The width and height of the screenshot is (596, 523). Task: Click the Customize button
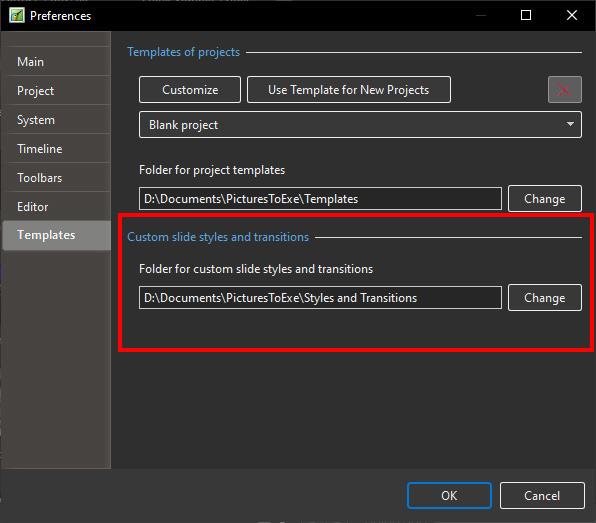click(x=190, y=90)
